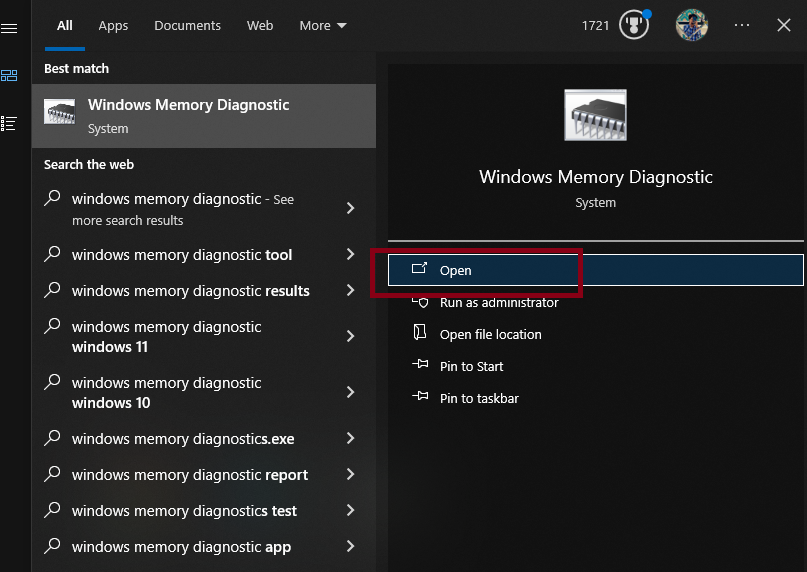This screenshot has height=572, width=807.
Task: Open the three-dot options menu
Action: click(x=742, y=26)
